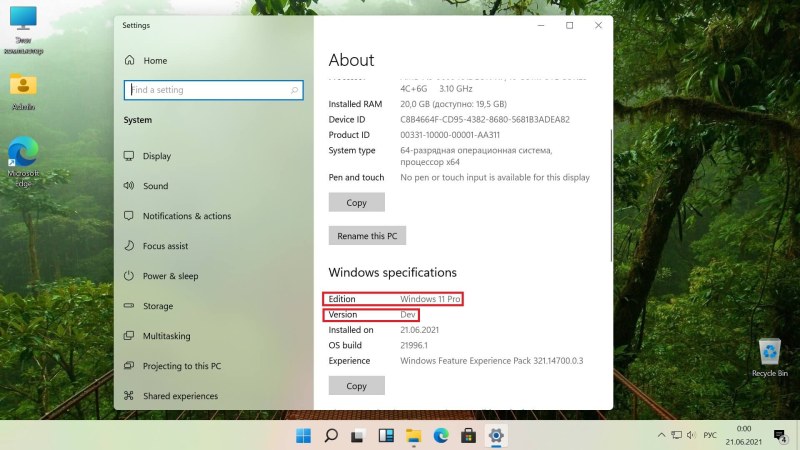Viewport: 800px width, 450px height.
Task: Go to Settings Home
Action: click(154, 60)
